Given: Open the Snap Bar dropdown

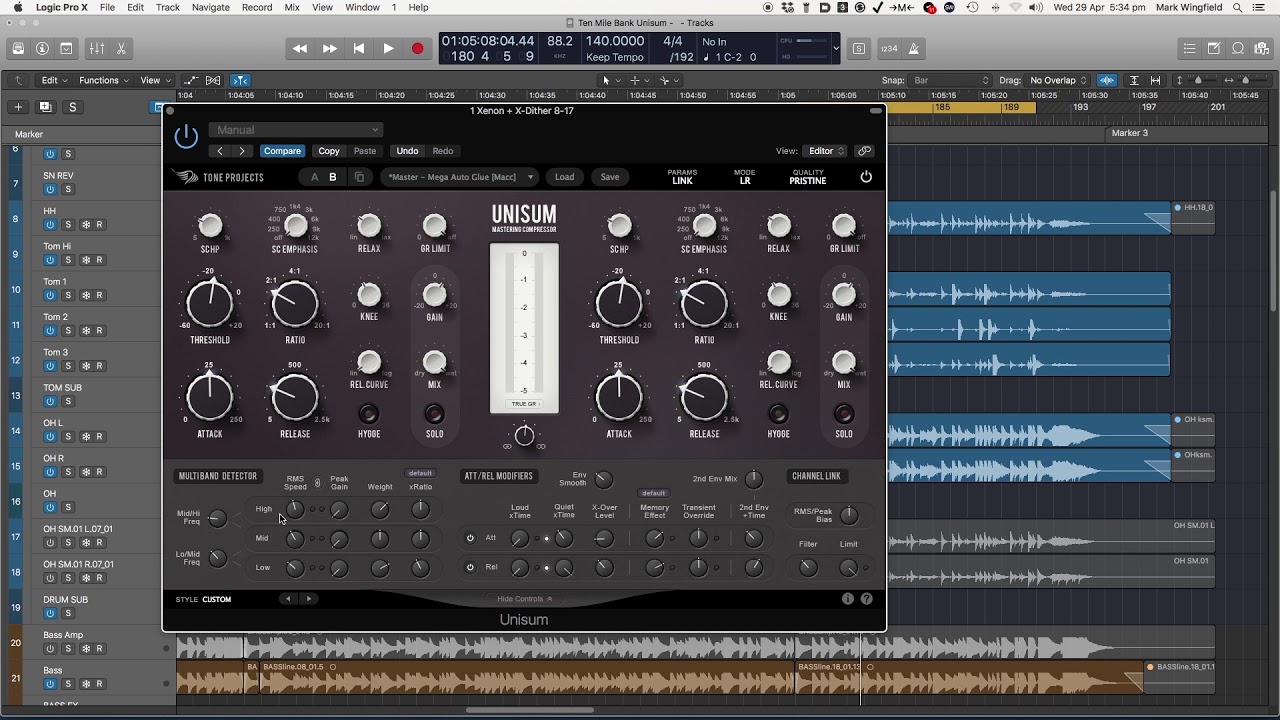Looking at the screenshot, I should point(951,80).
